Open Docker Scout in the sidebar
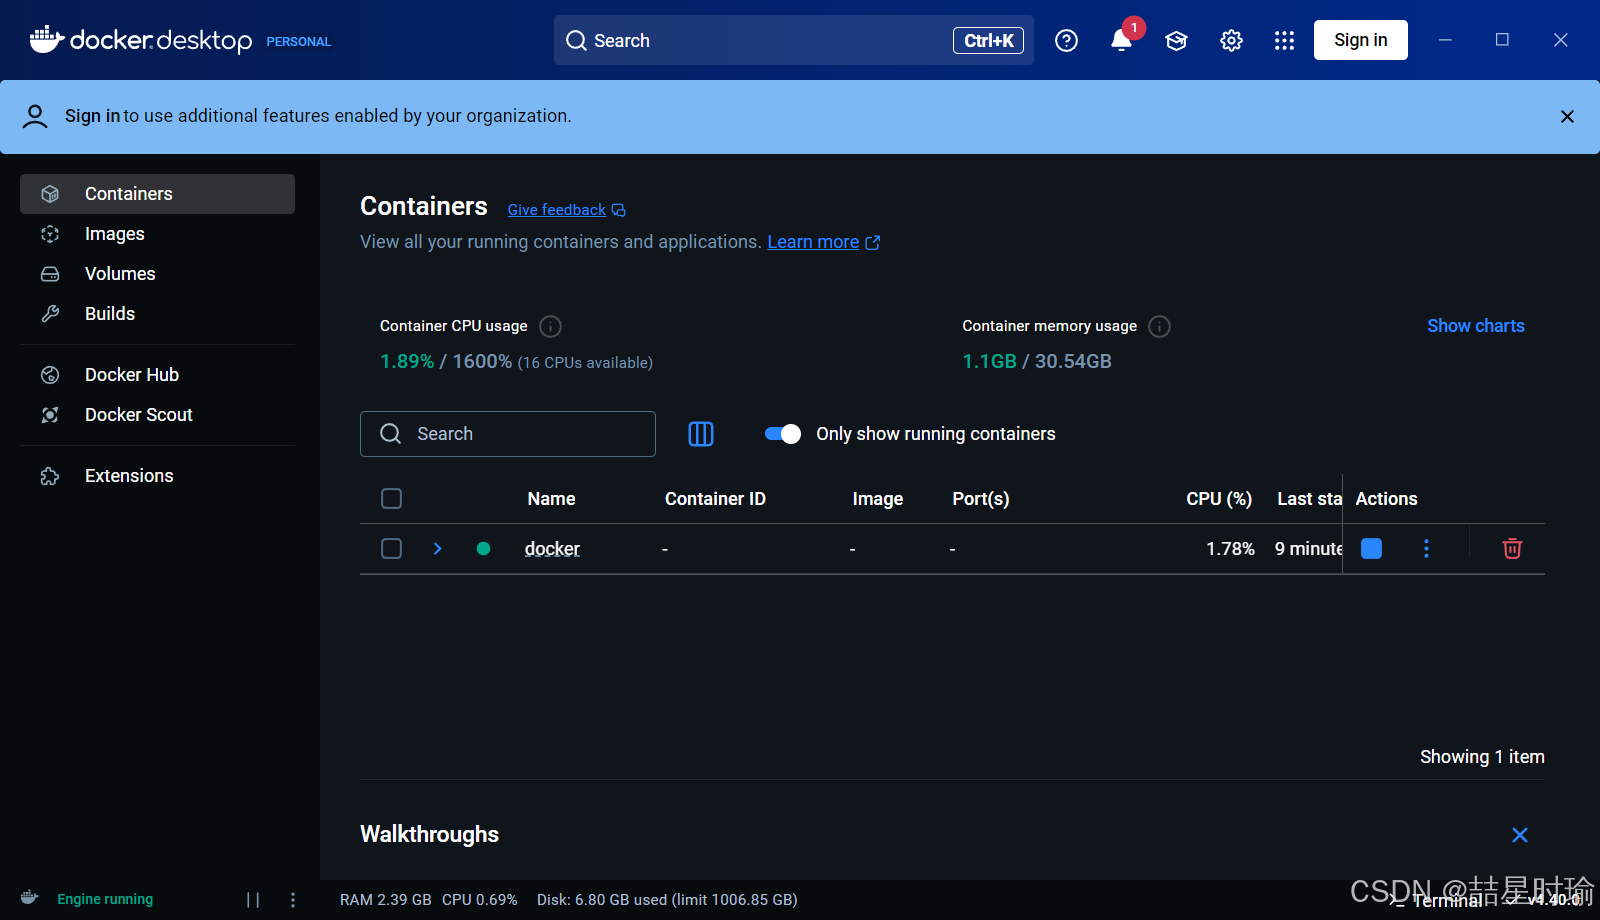The width and height of the screenshot is (1600, 920). [157, 415]
